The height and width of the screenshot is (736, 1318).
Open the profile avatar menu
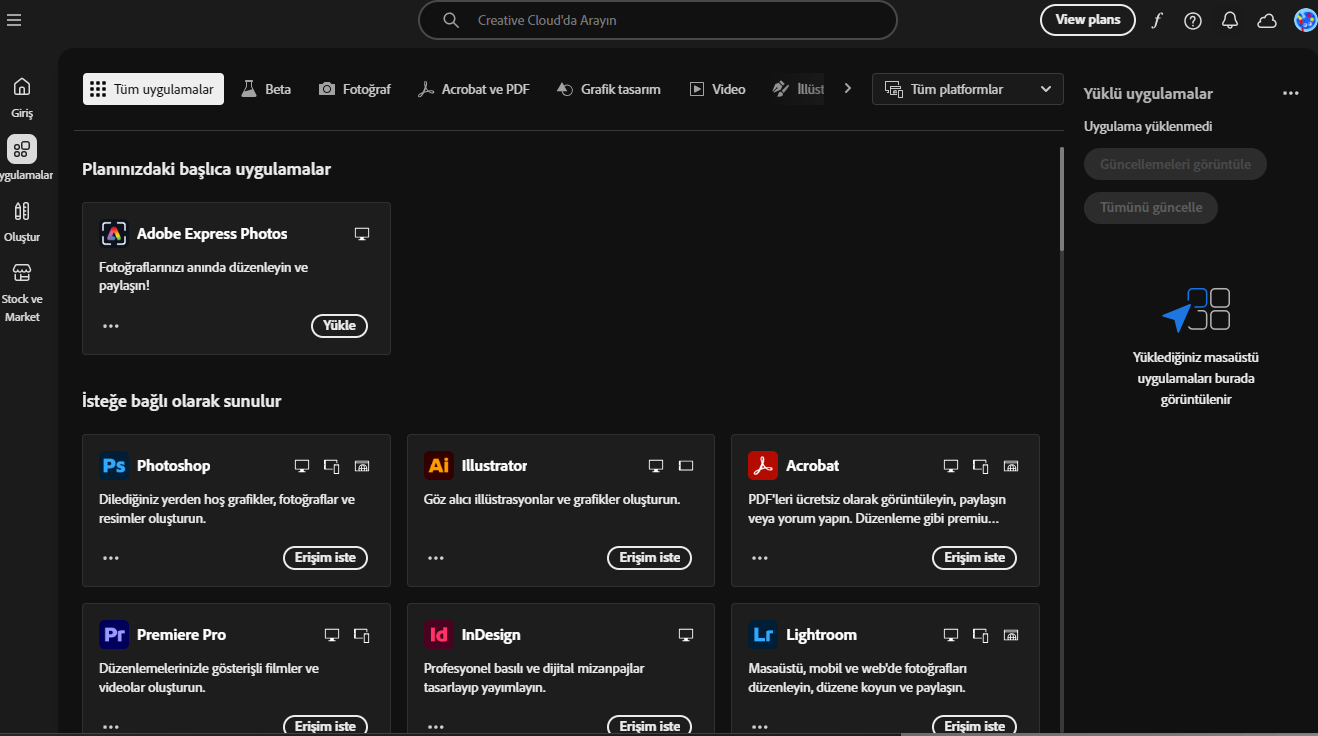(x=1305, y=20)
